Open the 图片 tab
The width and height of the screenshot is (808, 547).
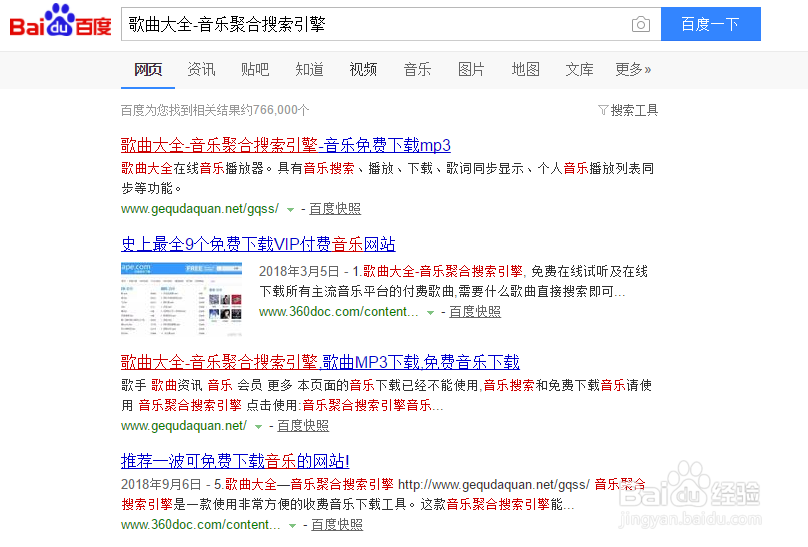[472, 70]
